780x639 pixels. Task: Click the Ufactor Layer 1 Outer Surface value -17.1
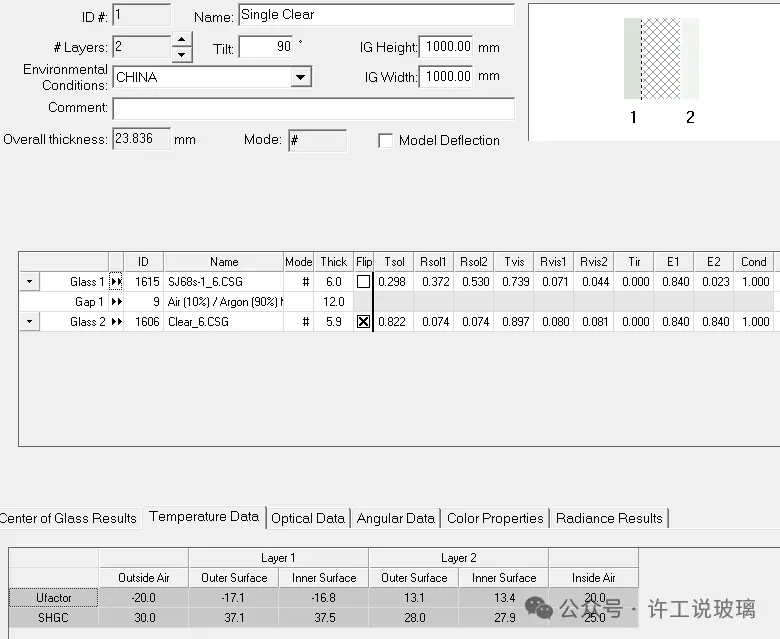[x=234, y=598]
